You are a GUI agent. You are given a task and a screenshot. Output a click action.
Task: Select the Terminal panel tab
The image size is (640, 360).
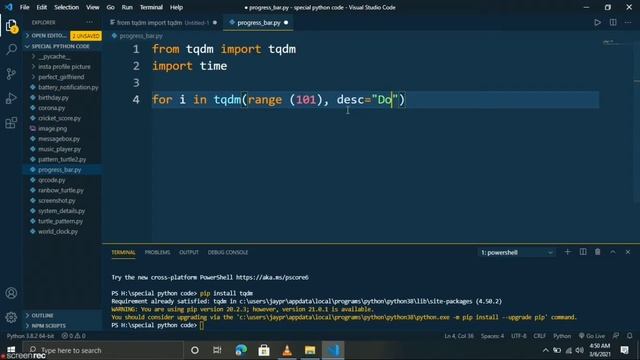coord(123,252)
